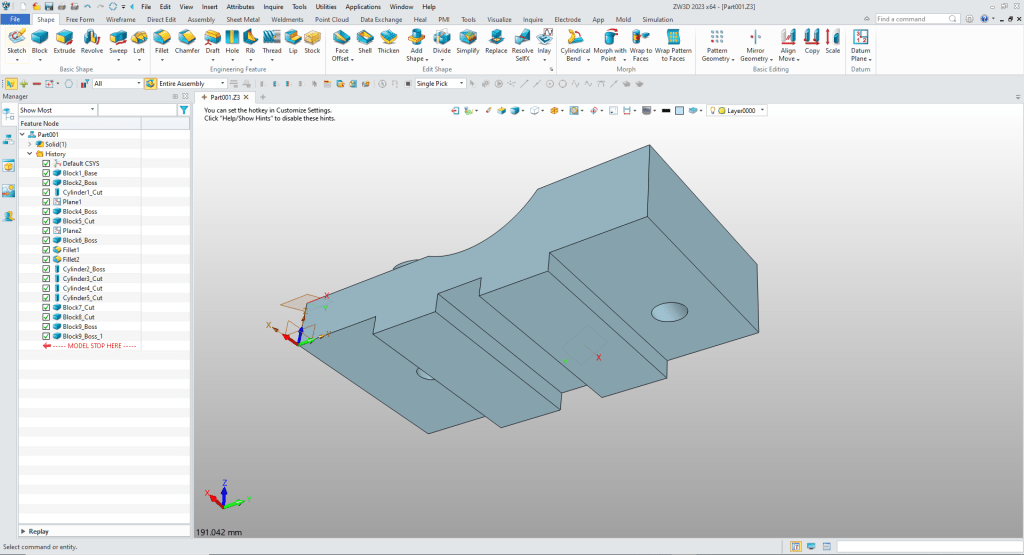Disable the Cylinder3_Cut feature checkbox
Screen dimensions: 1024x555
pos(46,279)
